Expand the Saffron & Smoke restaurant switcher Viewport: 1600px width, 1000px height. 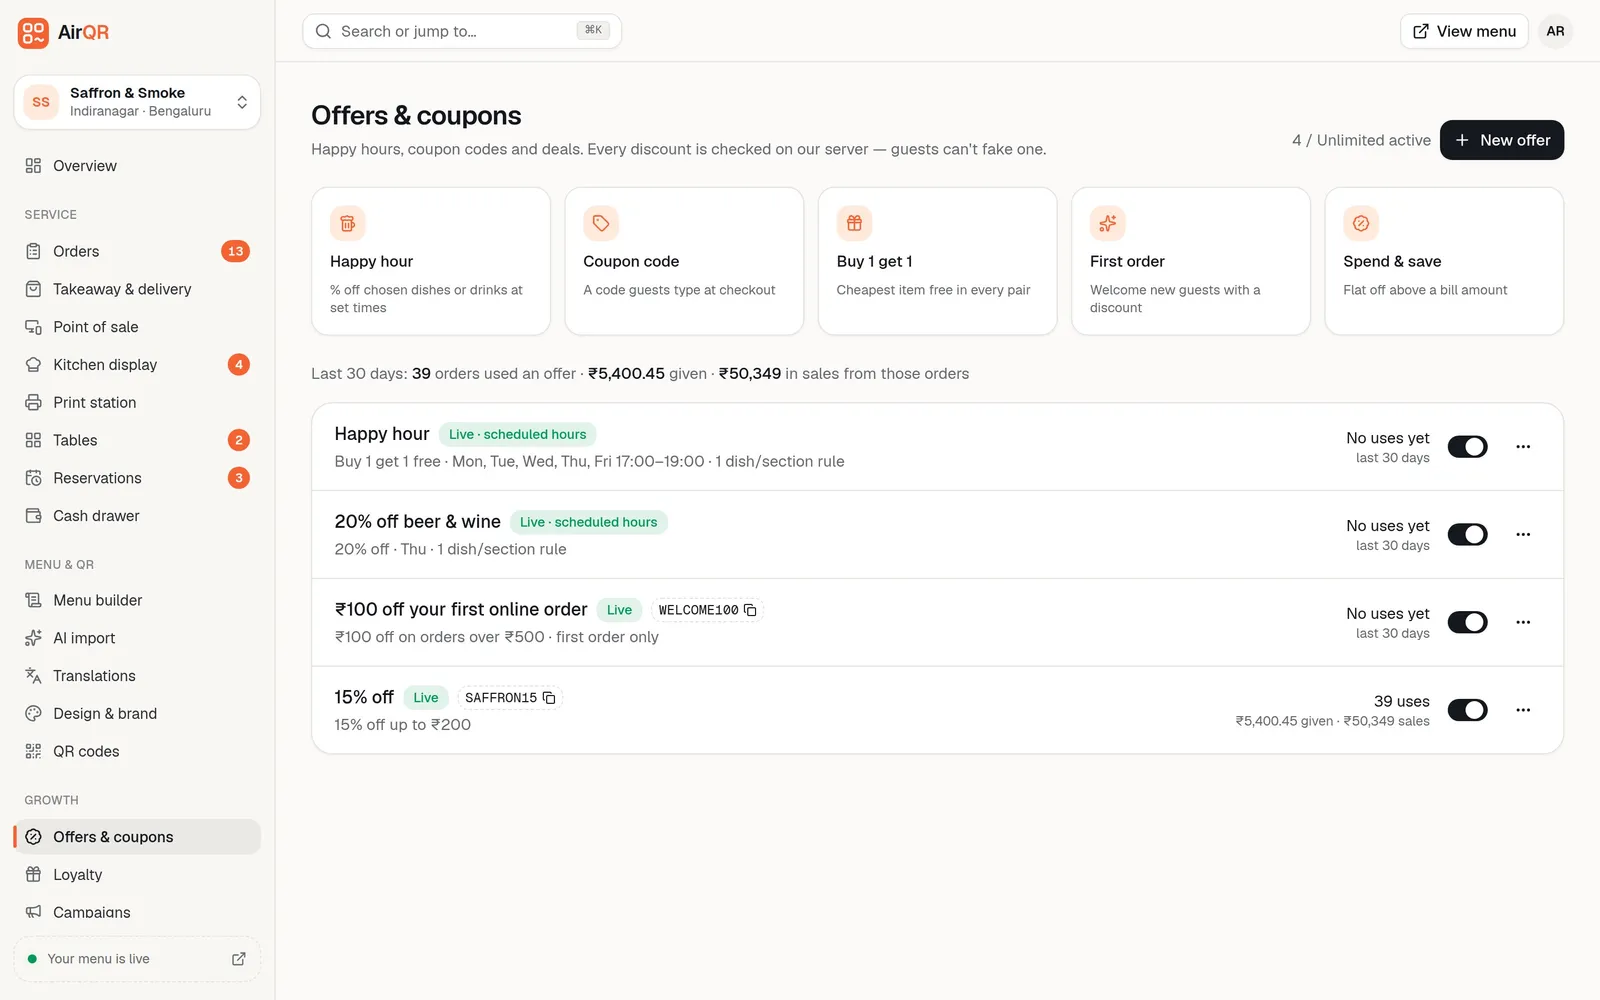pos(137,102)
